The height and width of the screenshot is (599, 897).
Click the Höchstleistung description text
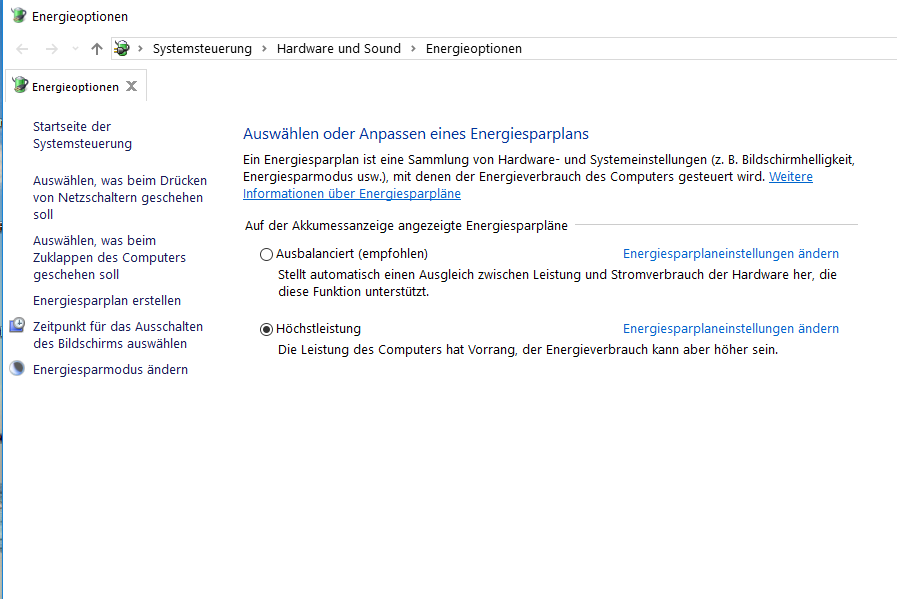point(528,350)
